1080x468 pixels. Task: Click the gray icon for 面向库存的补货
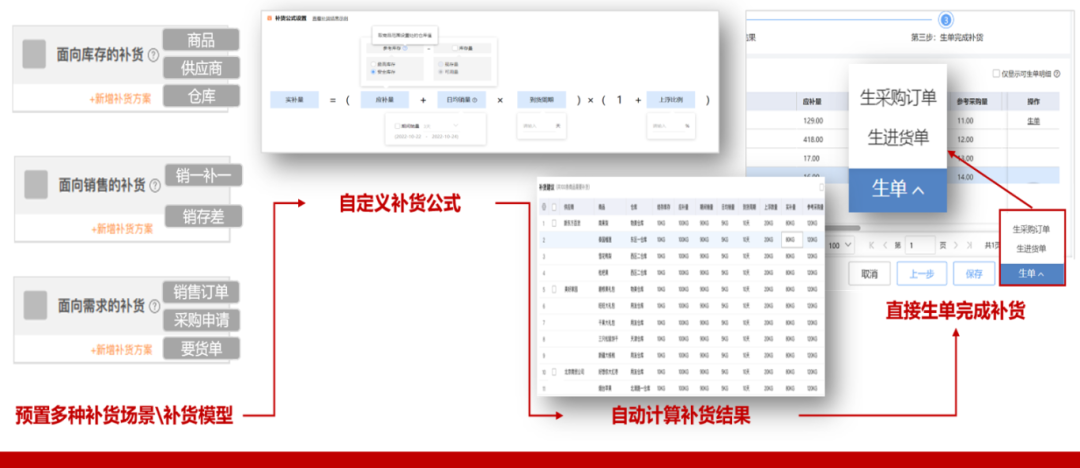36,54
